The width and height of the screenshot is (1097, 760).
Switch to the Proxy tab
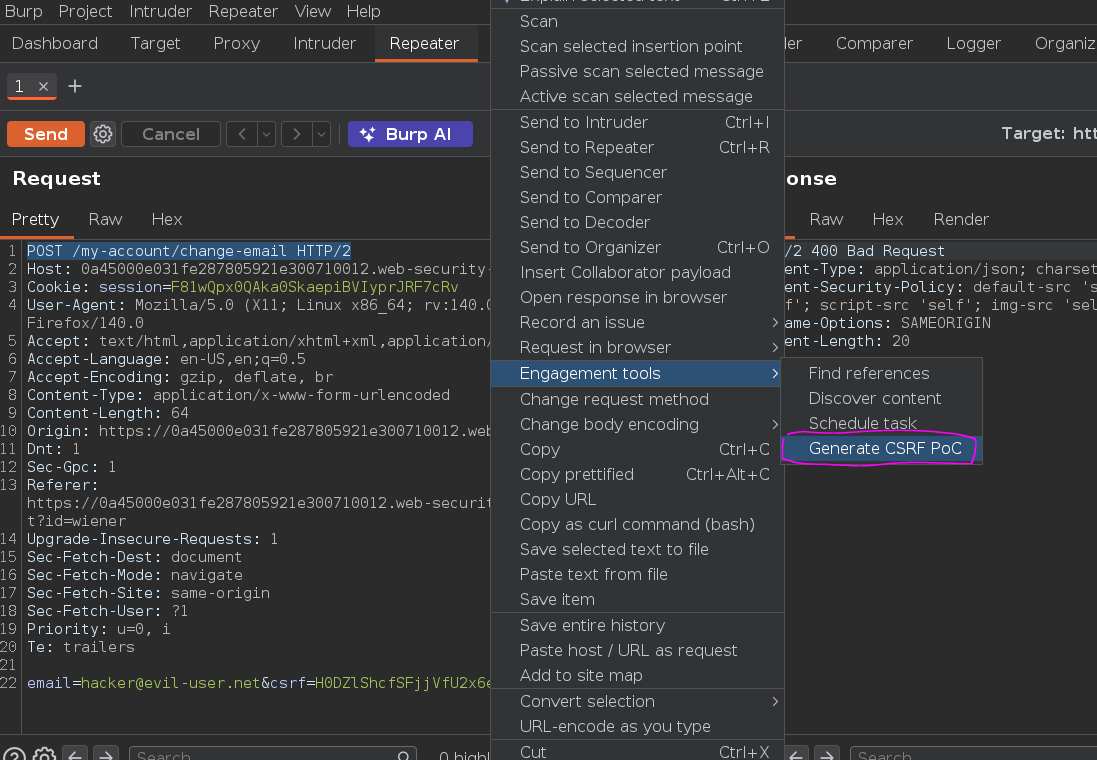(236, 43)
